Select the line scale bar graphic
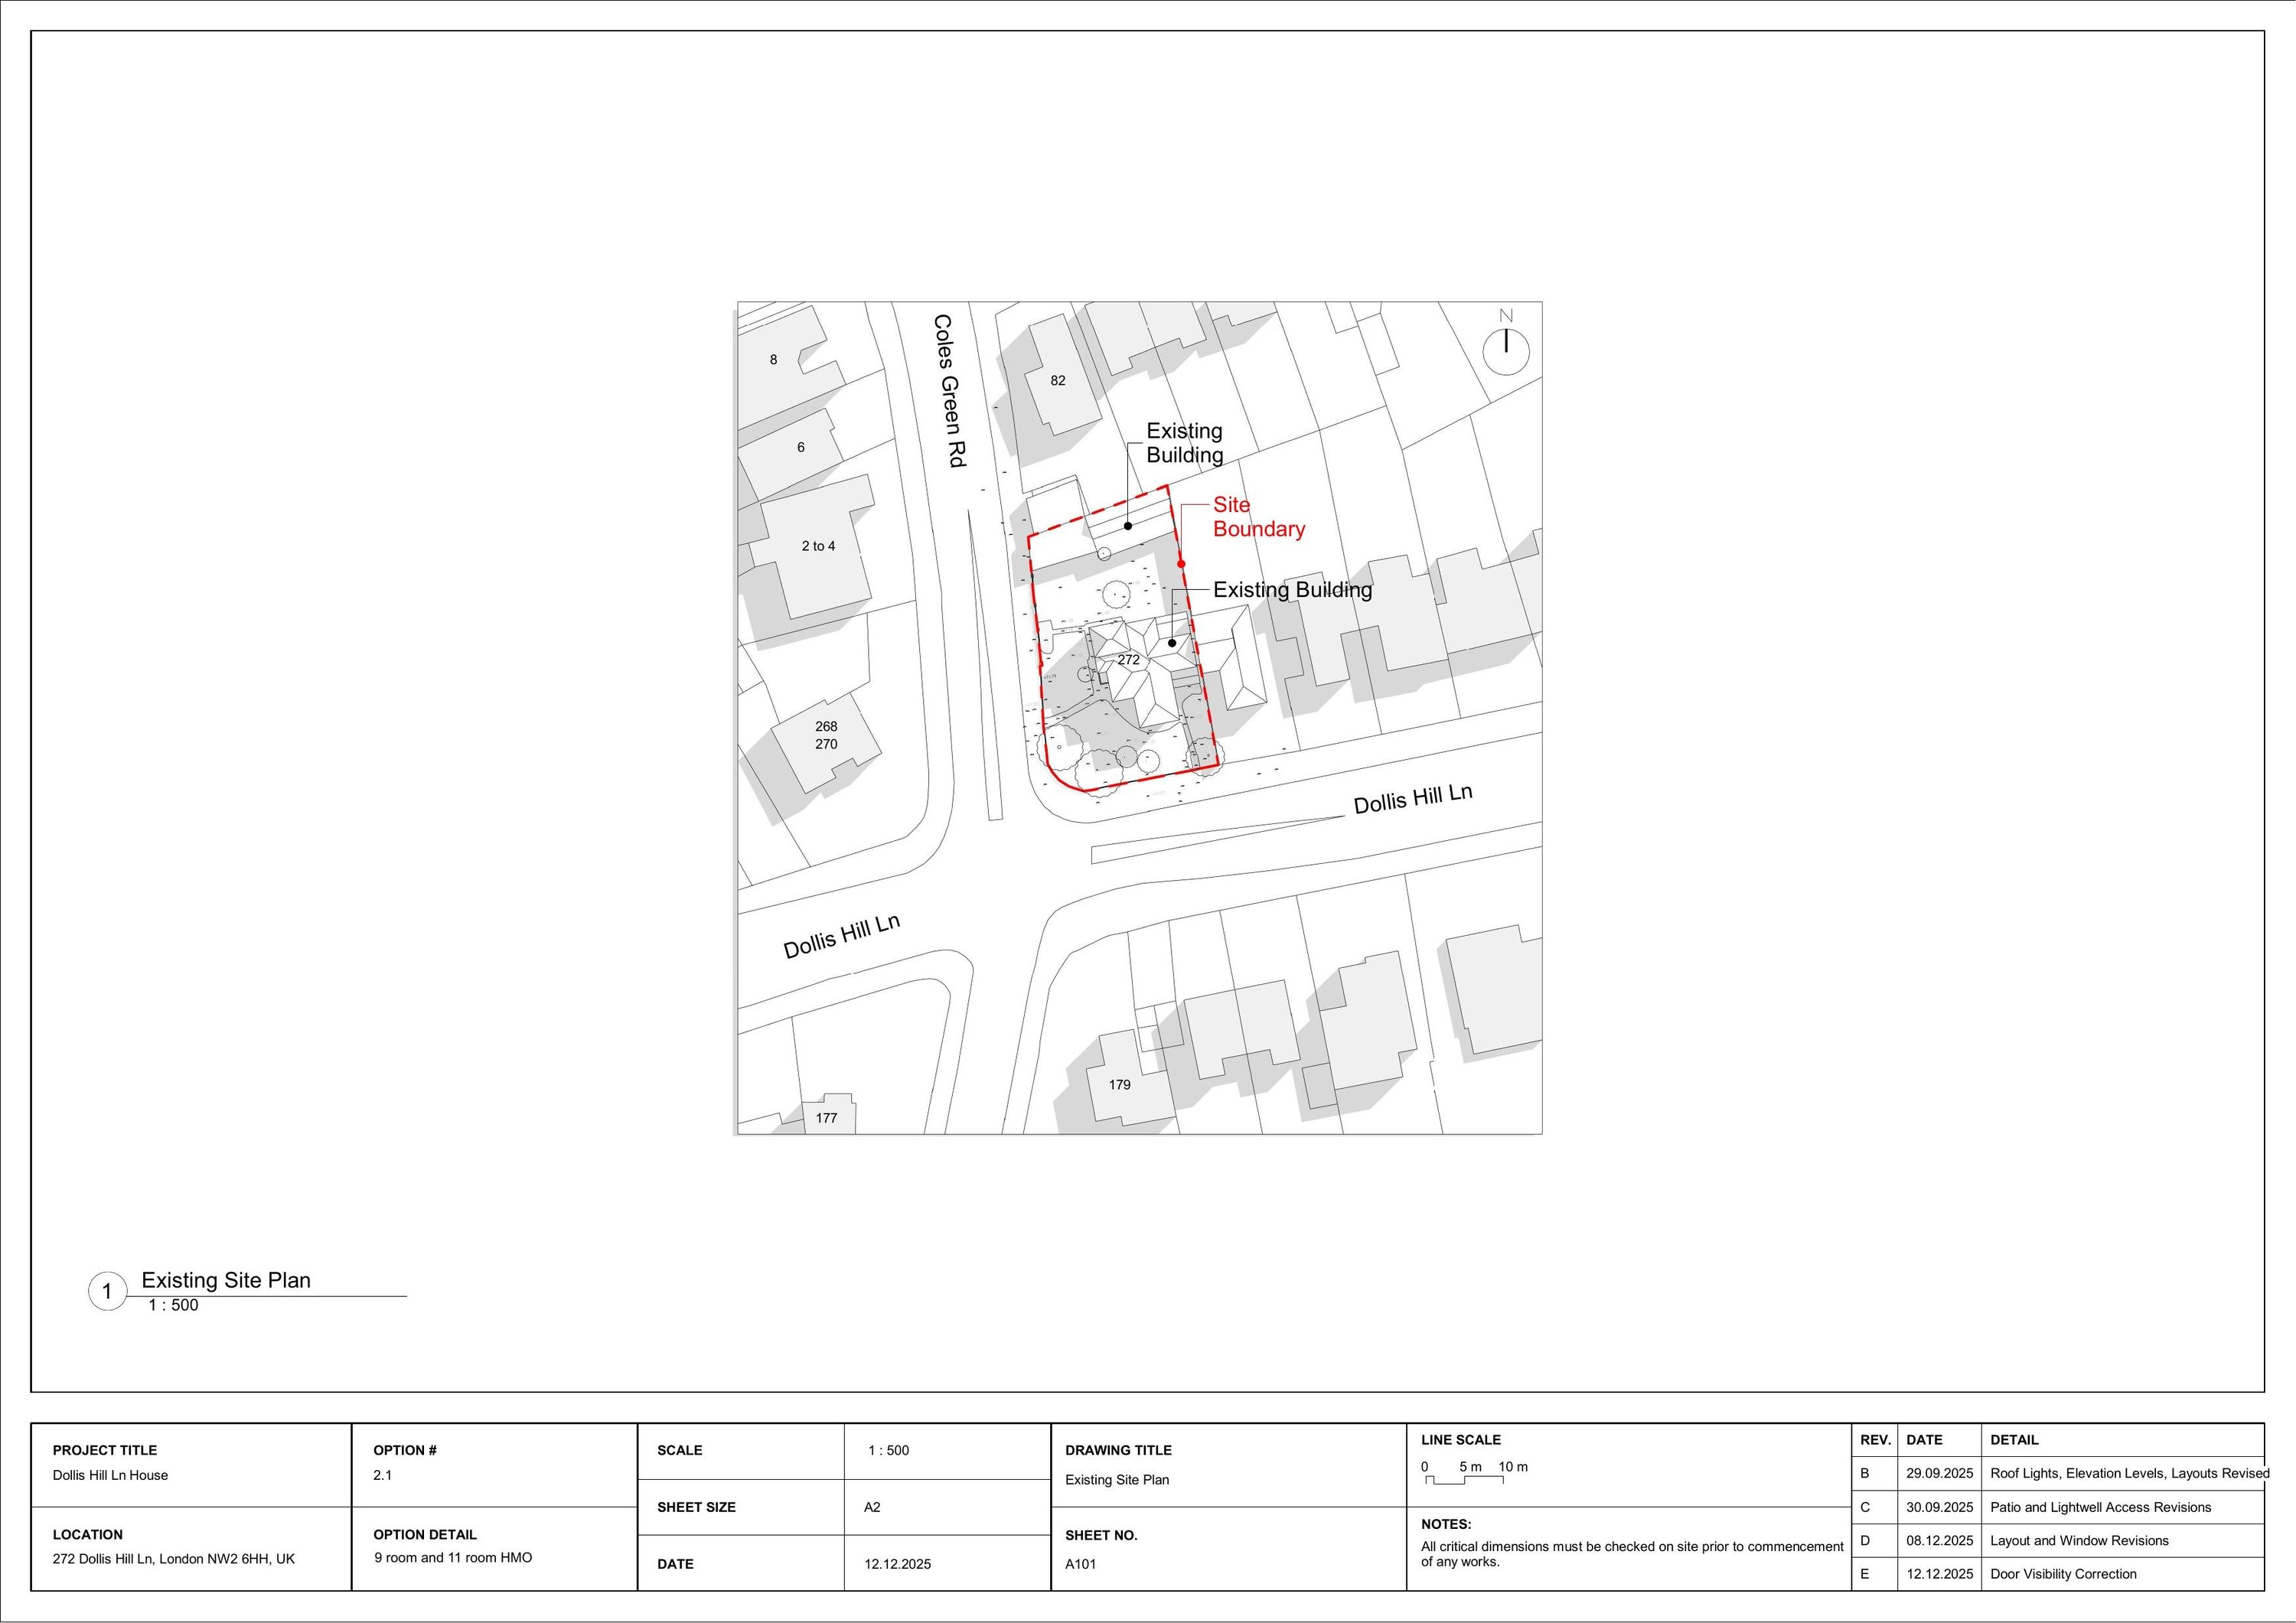Viewport: 2296px width, 1623px height. (x=1465, y=1482)
